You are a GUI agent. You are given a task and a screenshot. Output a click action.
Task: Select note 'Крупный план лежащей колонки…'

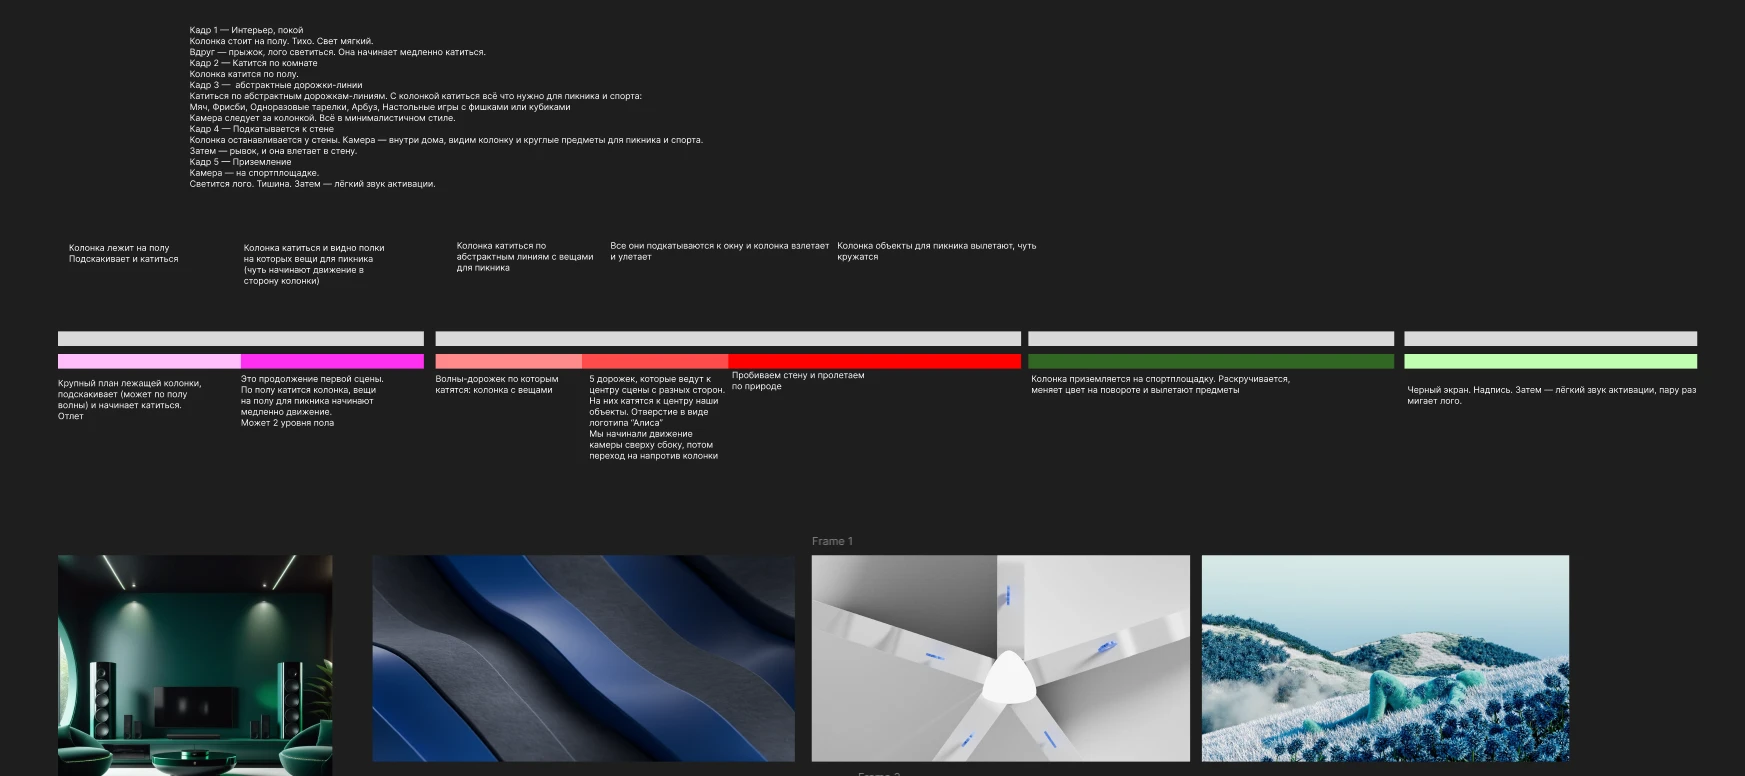130,400
